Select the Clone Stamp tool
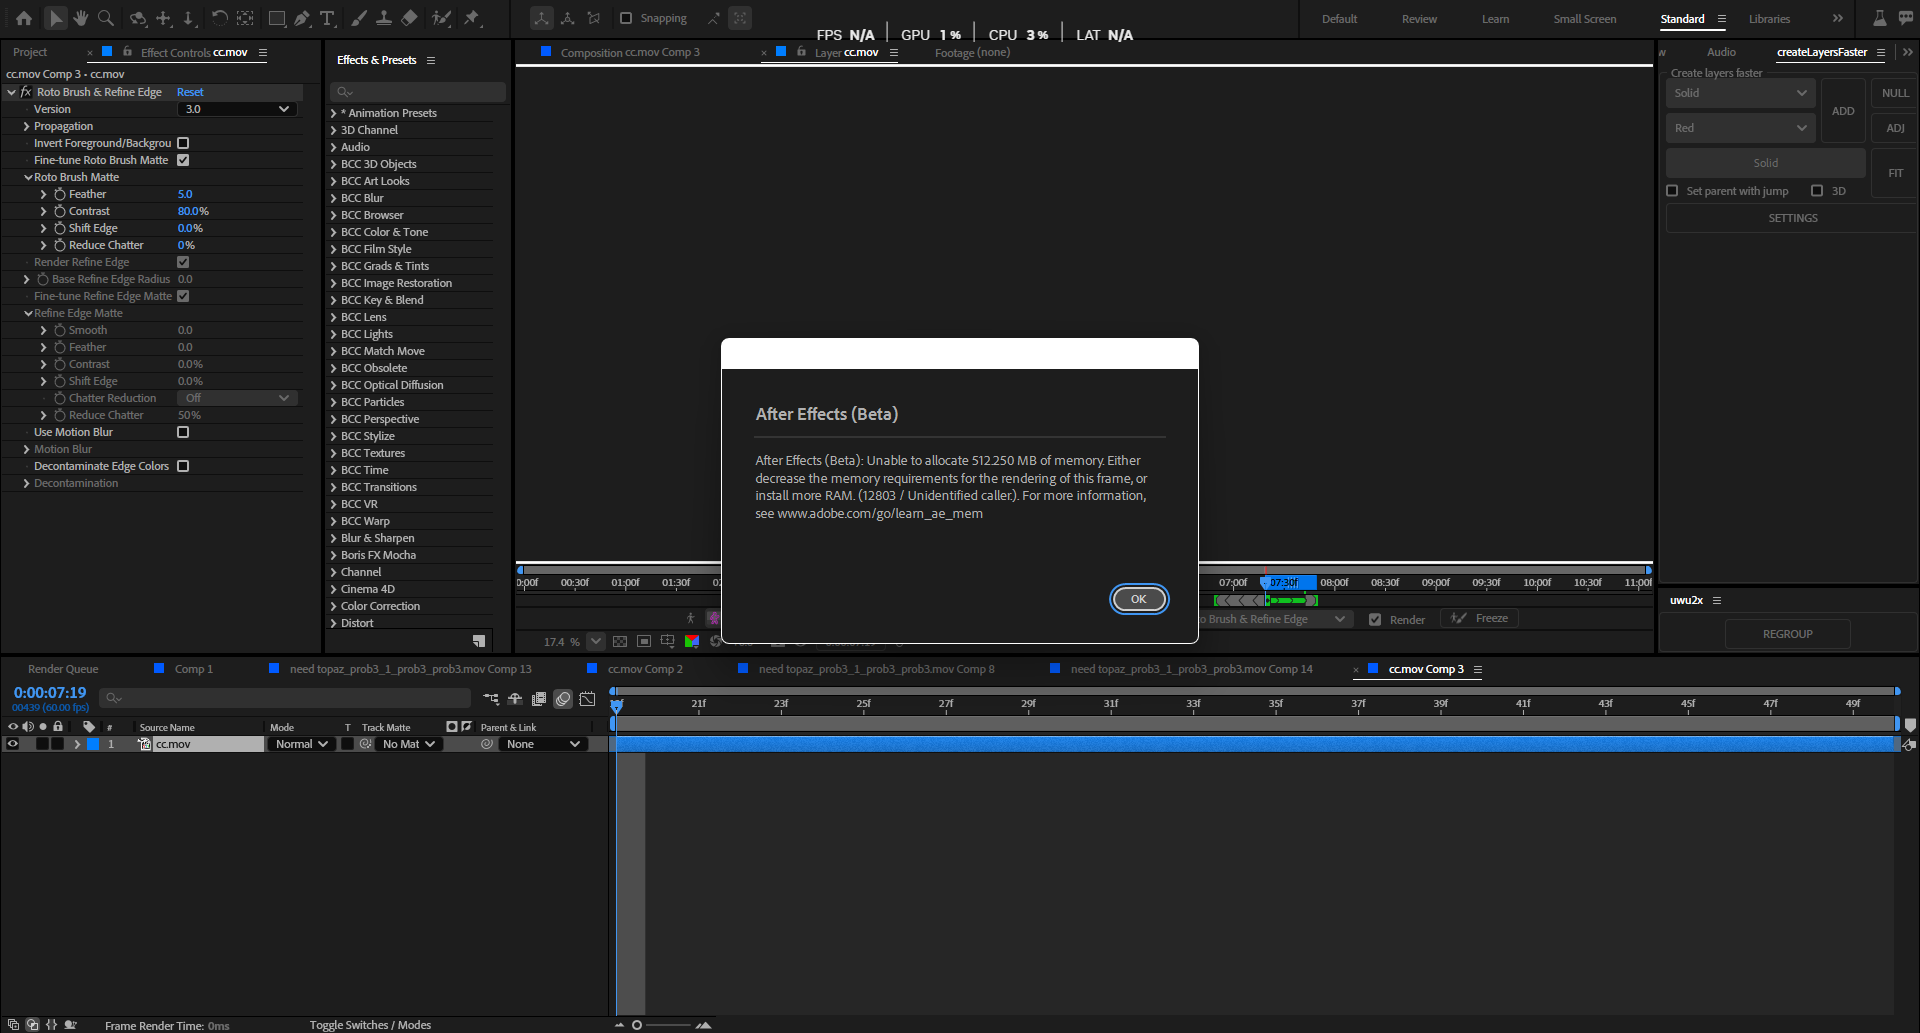Viewport: 1920px width, 1033px height. tap(385, 18)
